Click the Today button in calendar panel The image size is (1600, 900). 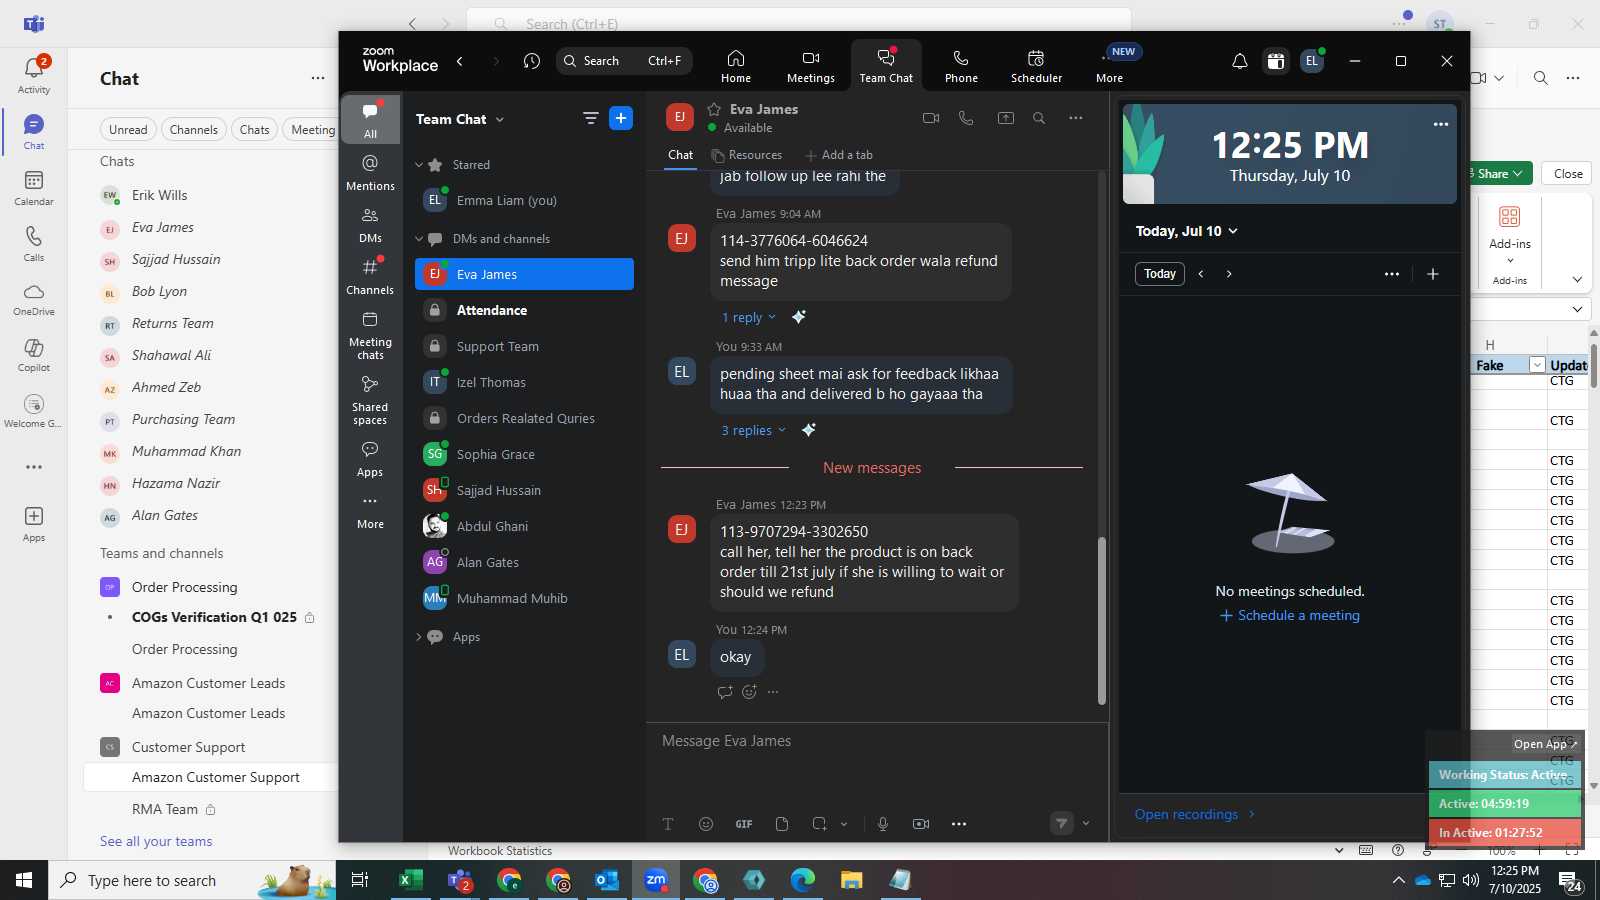tap(1160, 274)
